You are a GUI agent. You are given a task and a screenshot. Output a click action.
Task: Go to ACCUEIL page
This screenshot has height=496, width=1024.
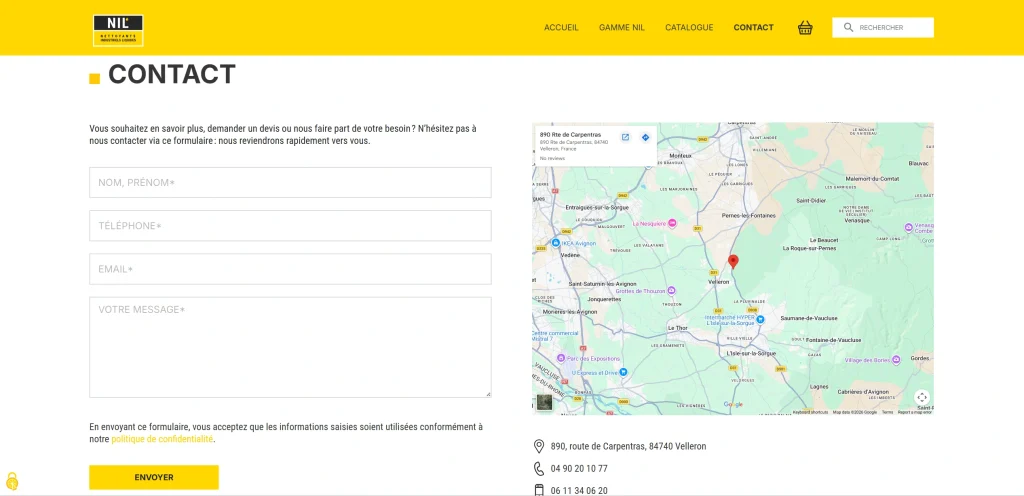(x=561, y=27)
